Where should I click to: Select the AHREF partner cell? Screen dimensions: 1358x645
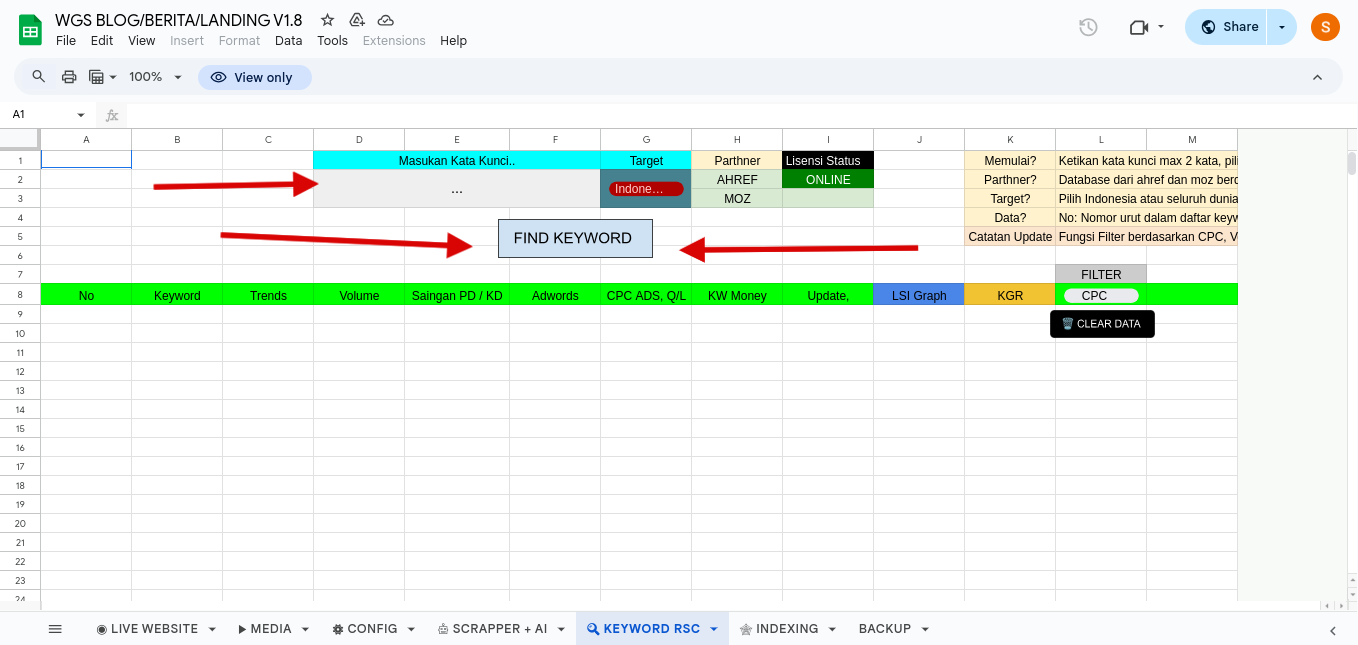coord(737,180)
